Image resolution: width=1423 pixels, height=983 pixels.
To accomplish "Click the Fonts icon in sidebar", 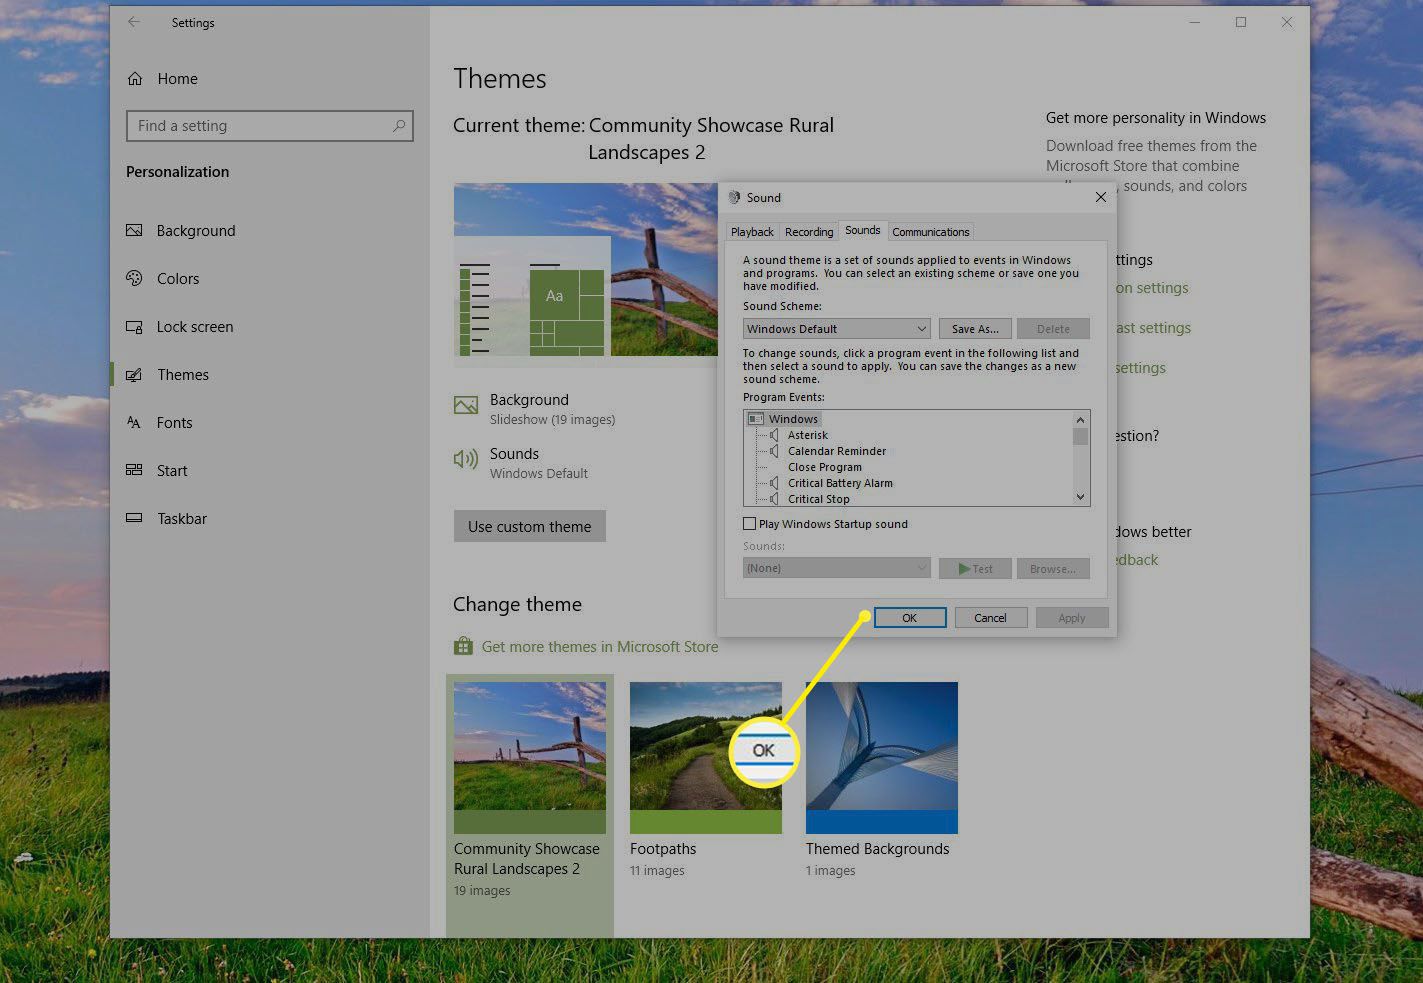I will point(134,423).
